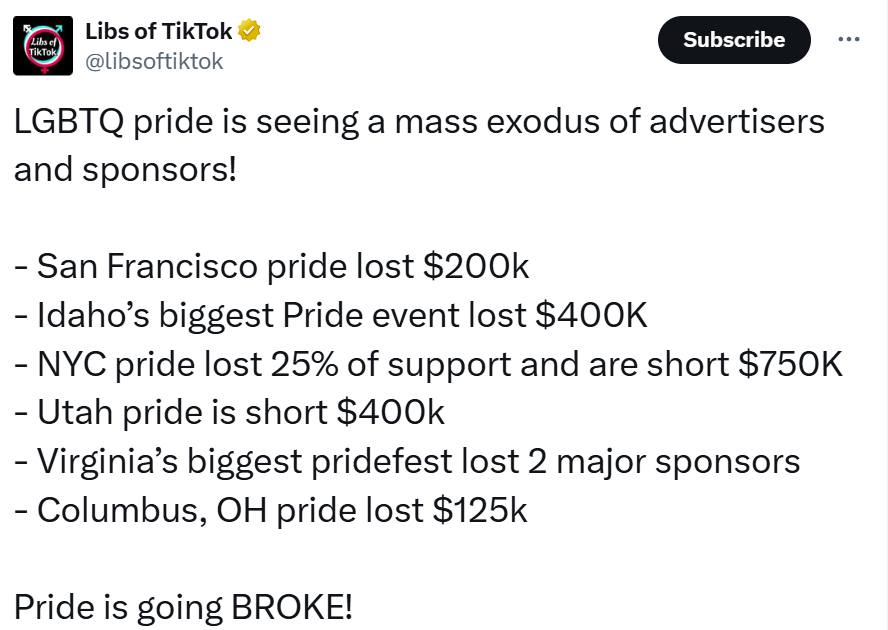Click the $200k San Francisco amount
888x630 pixels.
(x=475, y=267)
